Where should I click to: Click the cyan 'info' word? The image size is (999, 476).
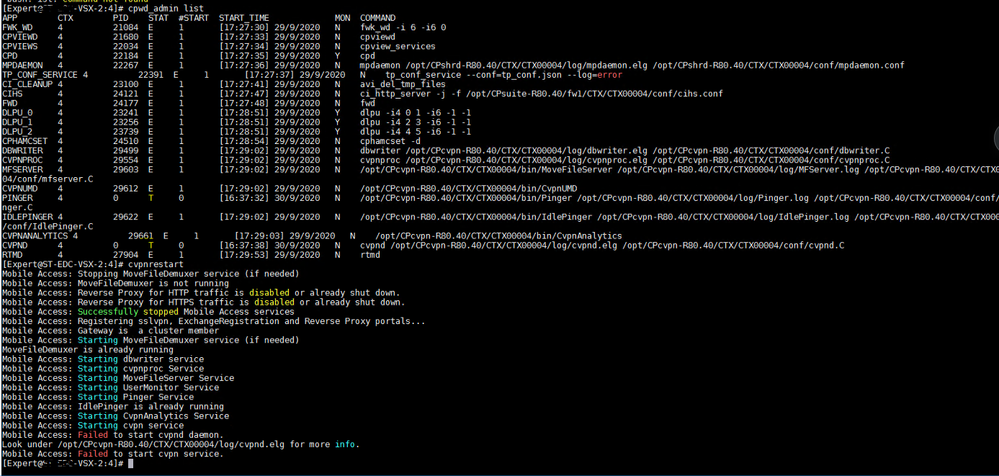[346, 445]
